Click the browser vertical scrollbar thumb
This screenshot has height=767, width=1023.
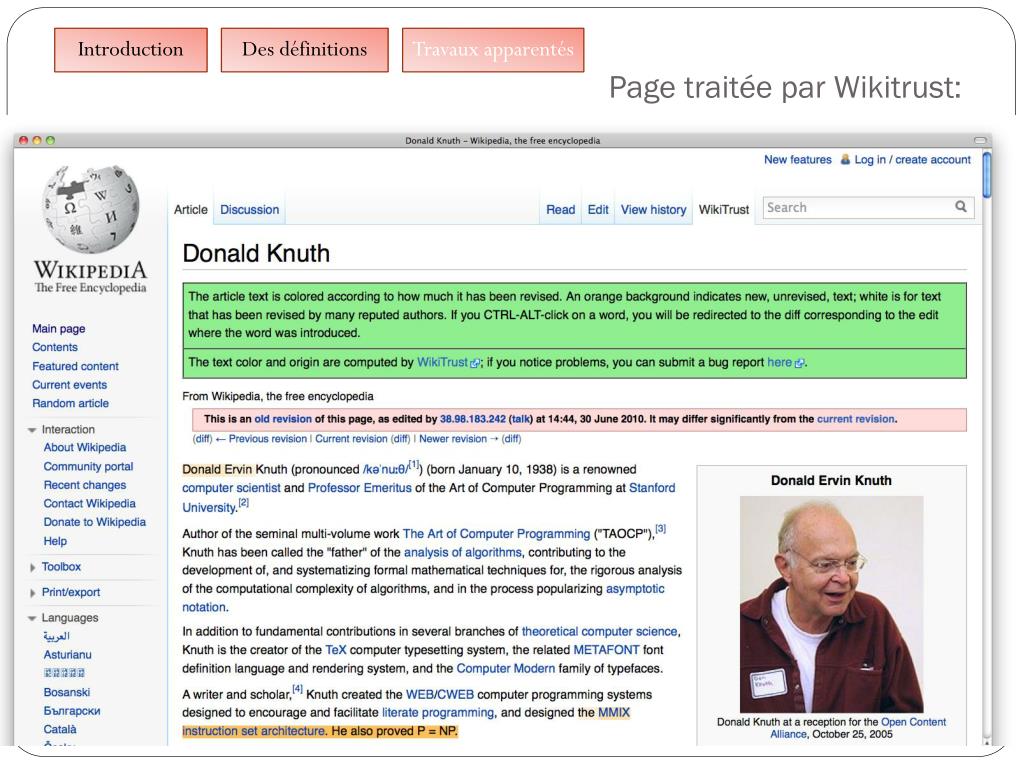(x=986, y=175)
